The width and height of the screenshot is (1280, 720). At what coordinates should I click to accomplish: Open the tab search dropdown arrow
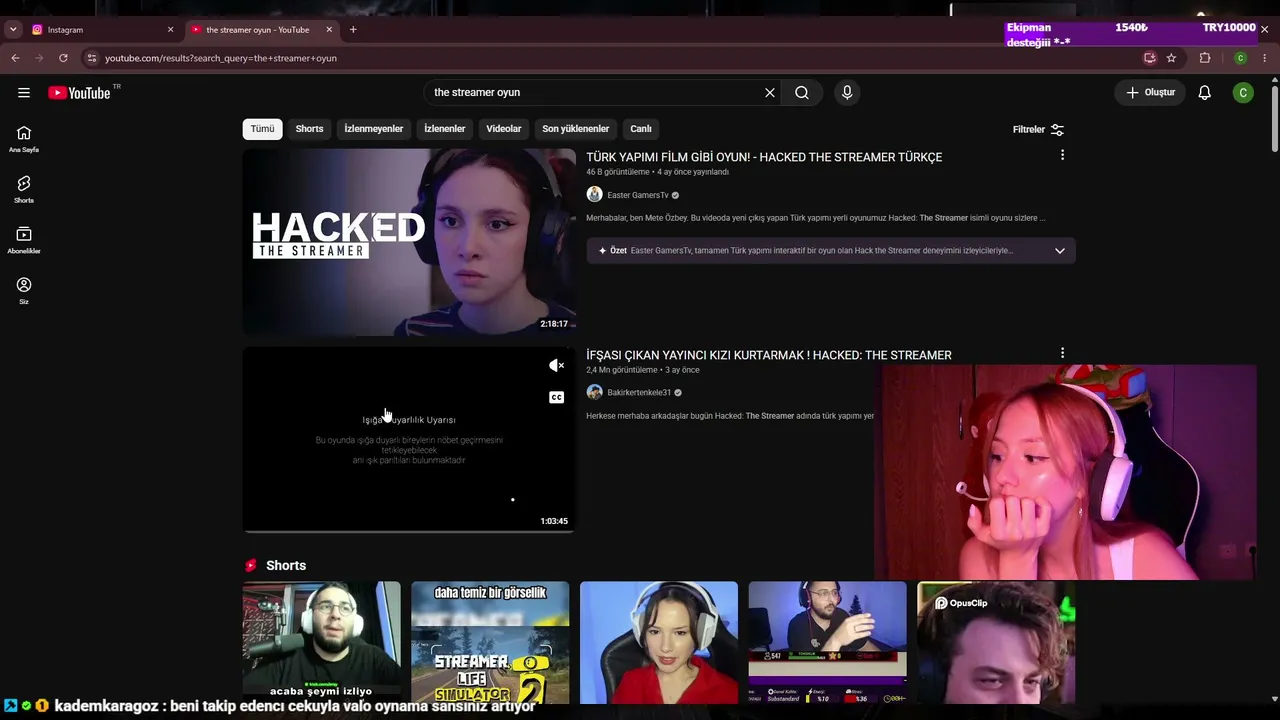pos(13,30)
